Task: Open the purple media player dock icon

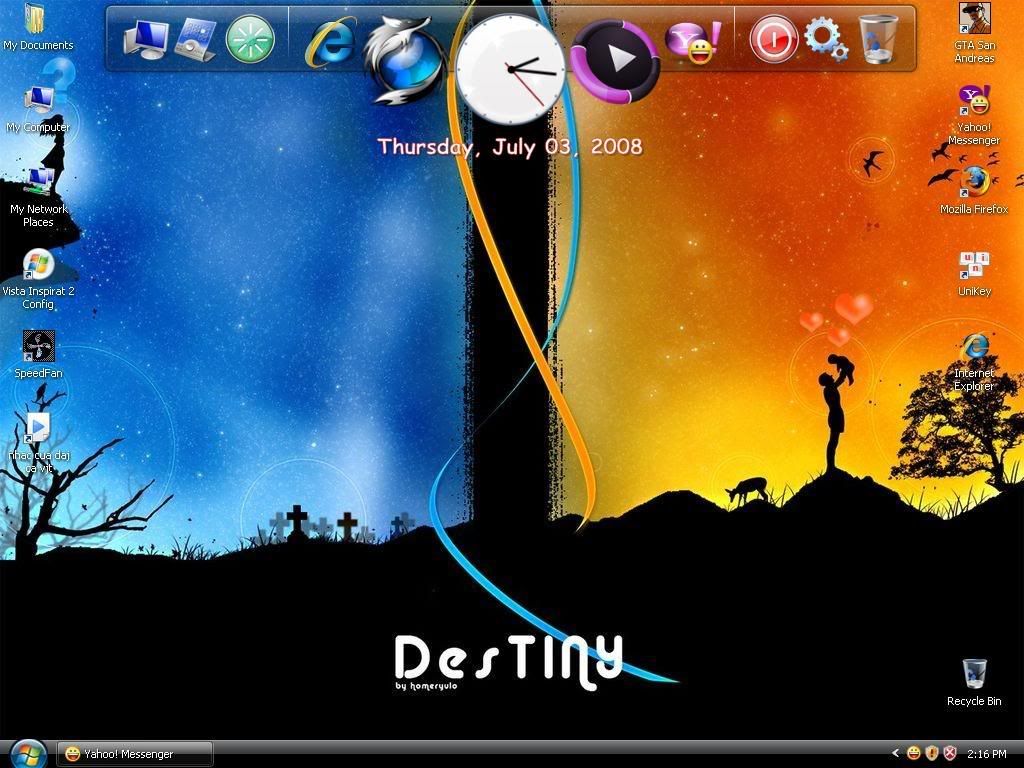Action: [x=615, y=61]
